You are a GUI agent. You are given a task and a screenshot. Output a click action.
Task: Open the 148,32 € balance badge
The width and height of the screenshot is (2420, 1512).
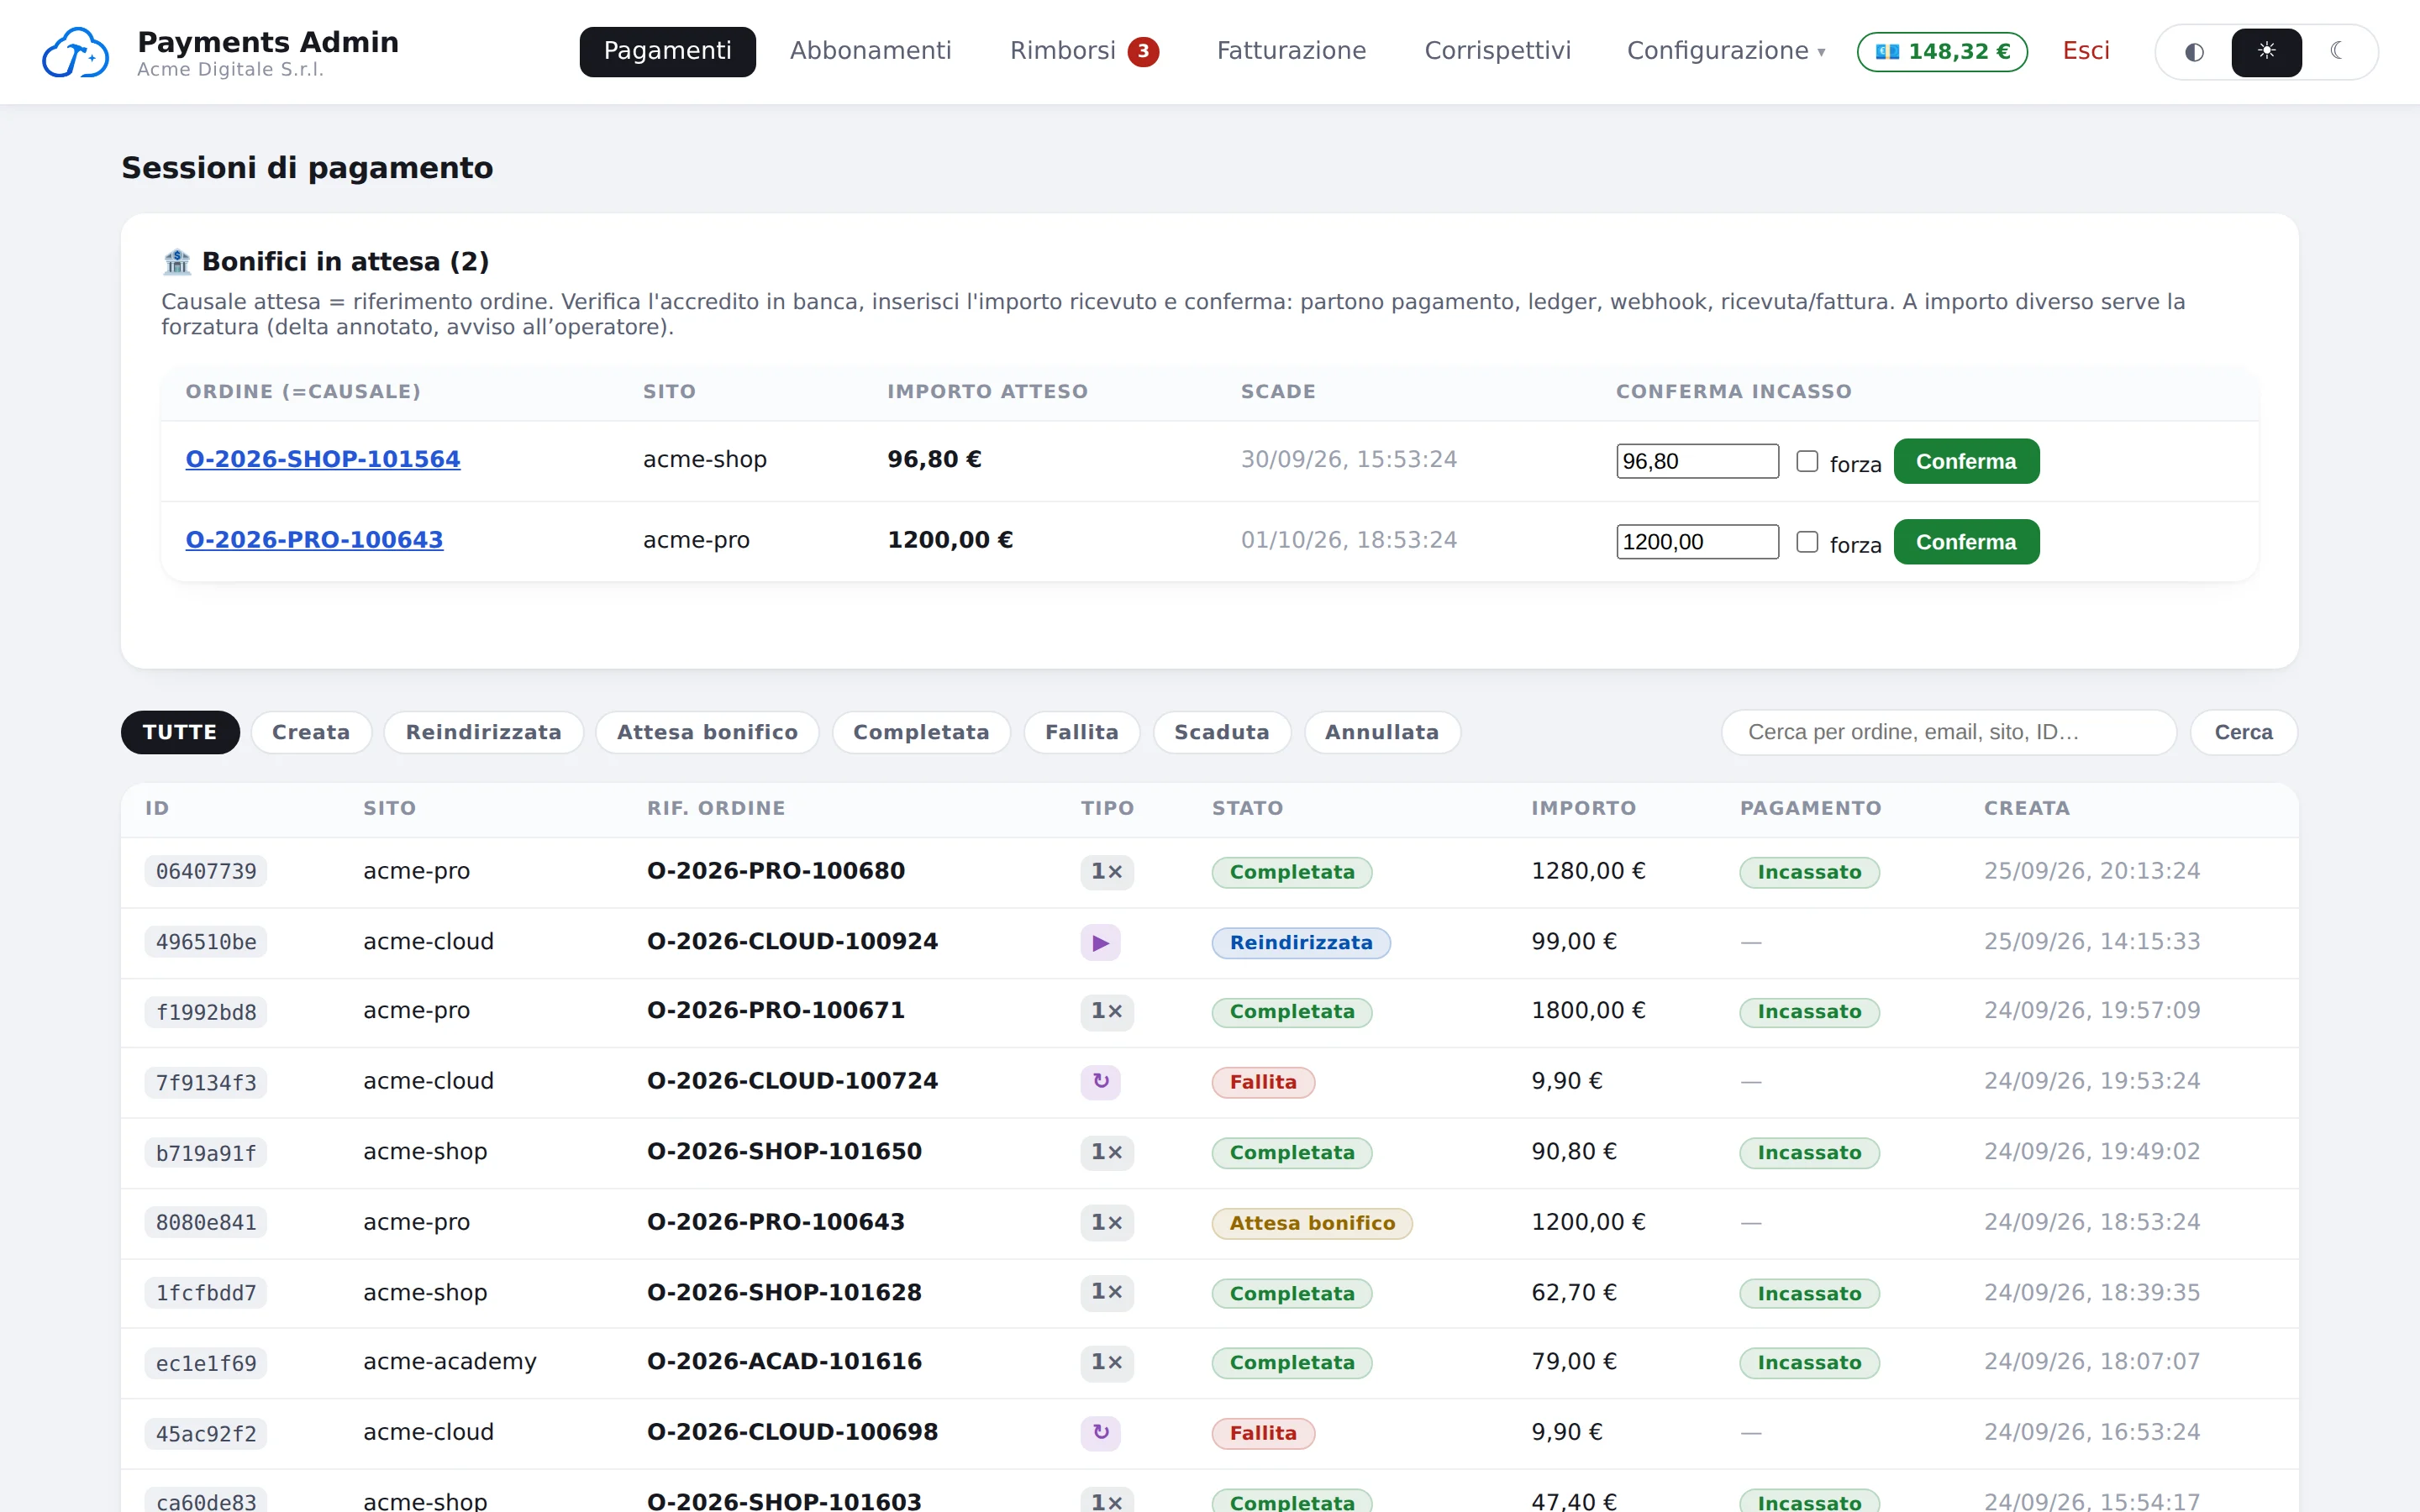[x=1942, y=52]
